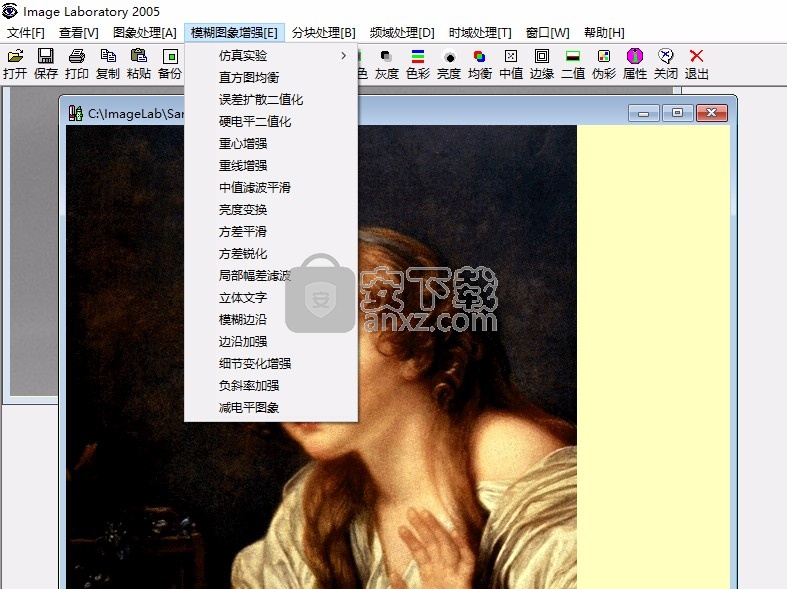Open the 频域处理[D] menu
Screen dimensions: 787x589
(402, 33)
